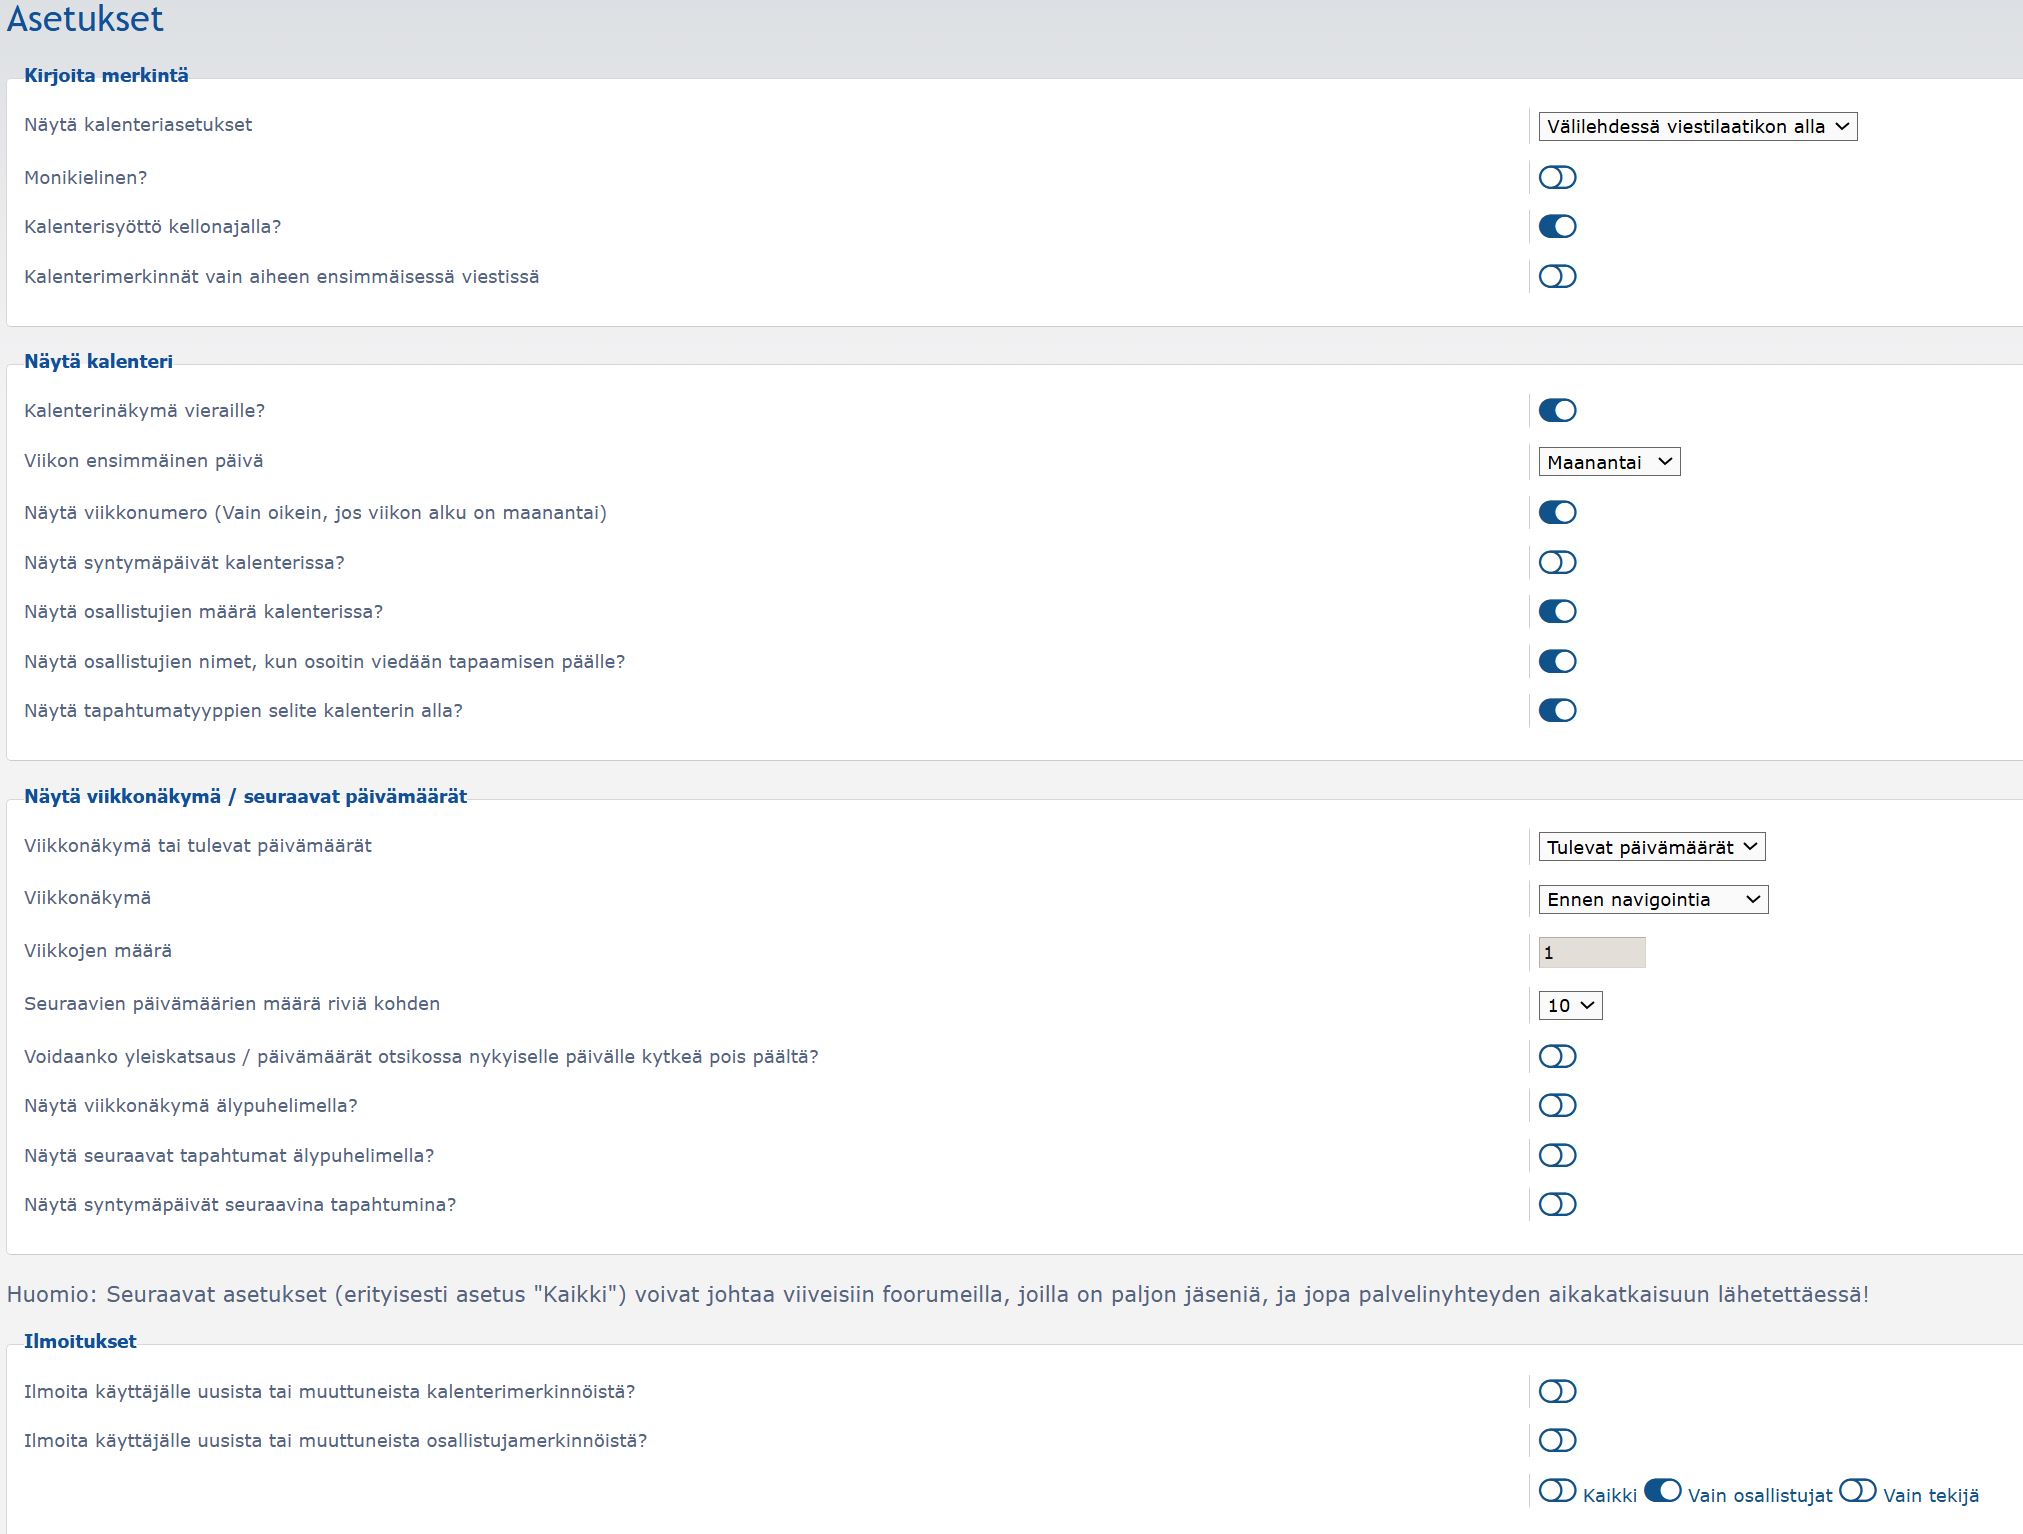2023x1534 pixels.
Task: Disable Kalenterisyöttö kellonajalla toggle
Action: [1557, 227]
